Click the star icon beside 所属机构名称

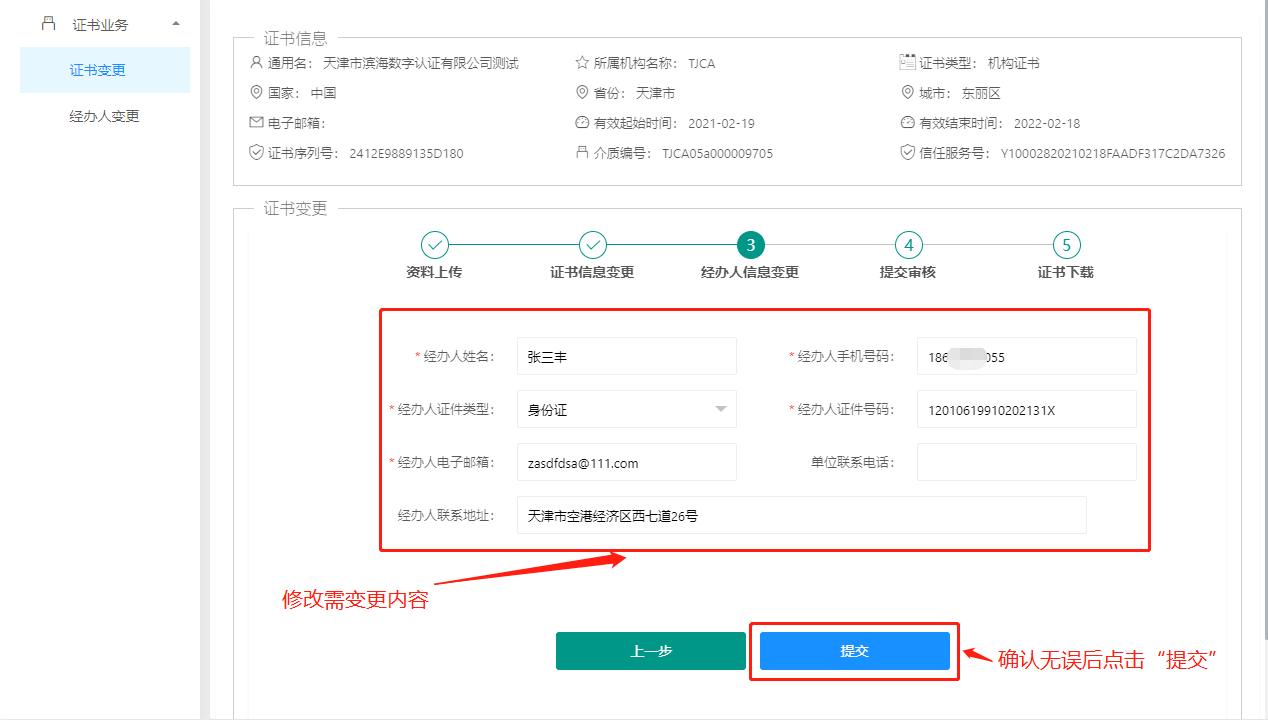[x=582, y=63]
